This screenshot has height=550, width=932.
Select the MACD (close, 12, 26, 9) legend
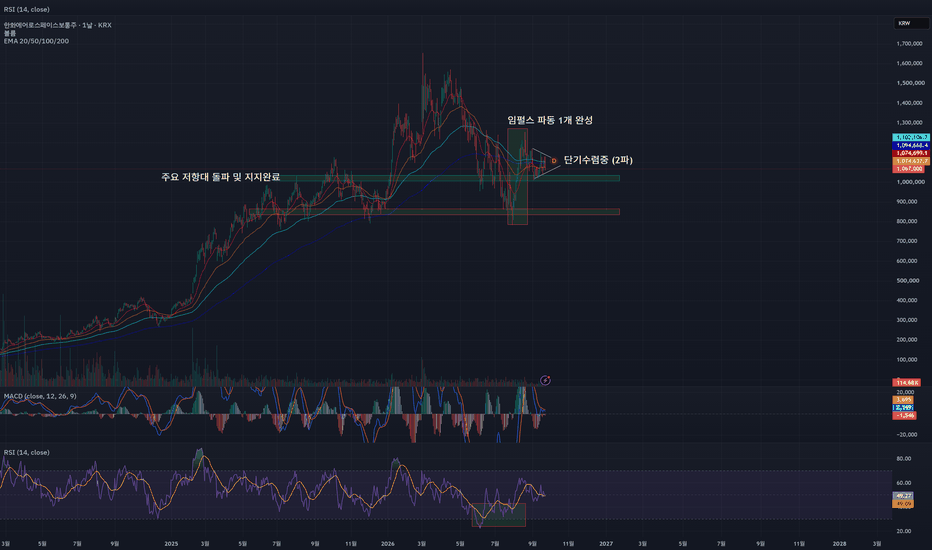point(40,396)
